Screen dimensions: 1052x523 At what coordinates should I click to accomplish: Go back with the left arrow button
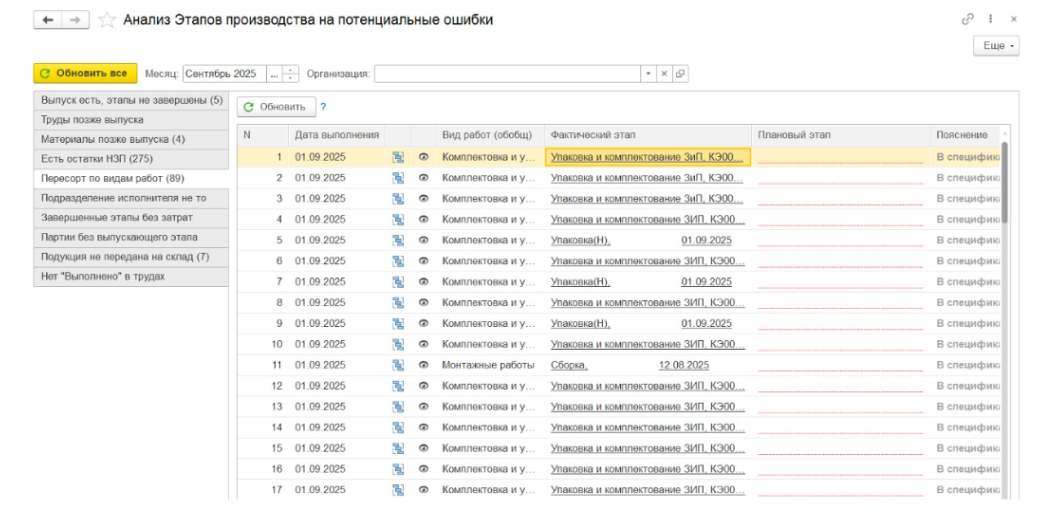[48, 20]
